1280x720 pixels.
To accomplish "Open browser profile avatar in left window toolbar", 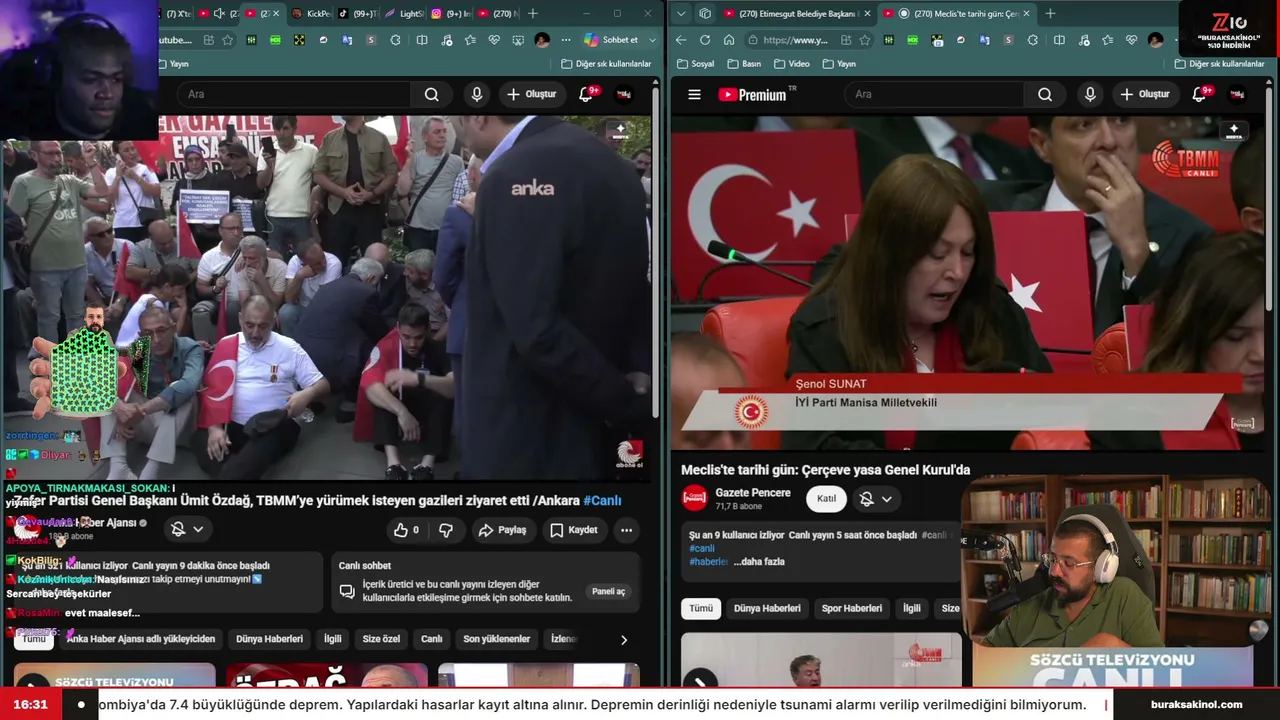I will (x=542, y=40).
